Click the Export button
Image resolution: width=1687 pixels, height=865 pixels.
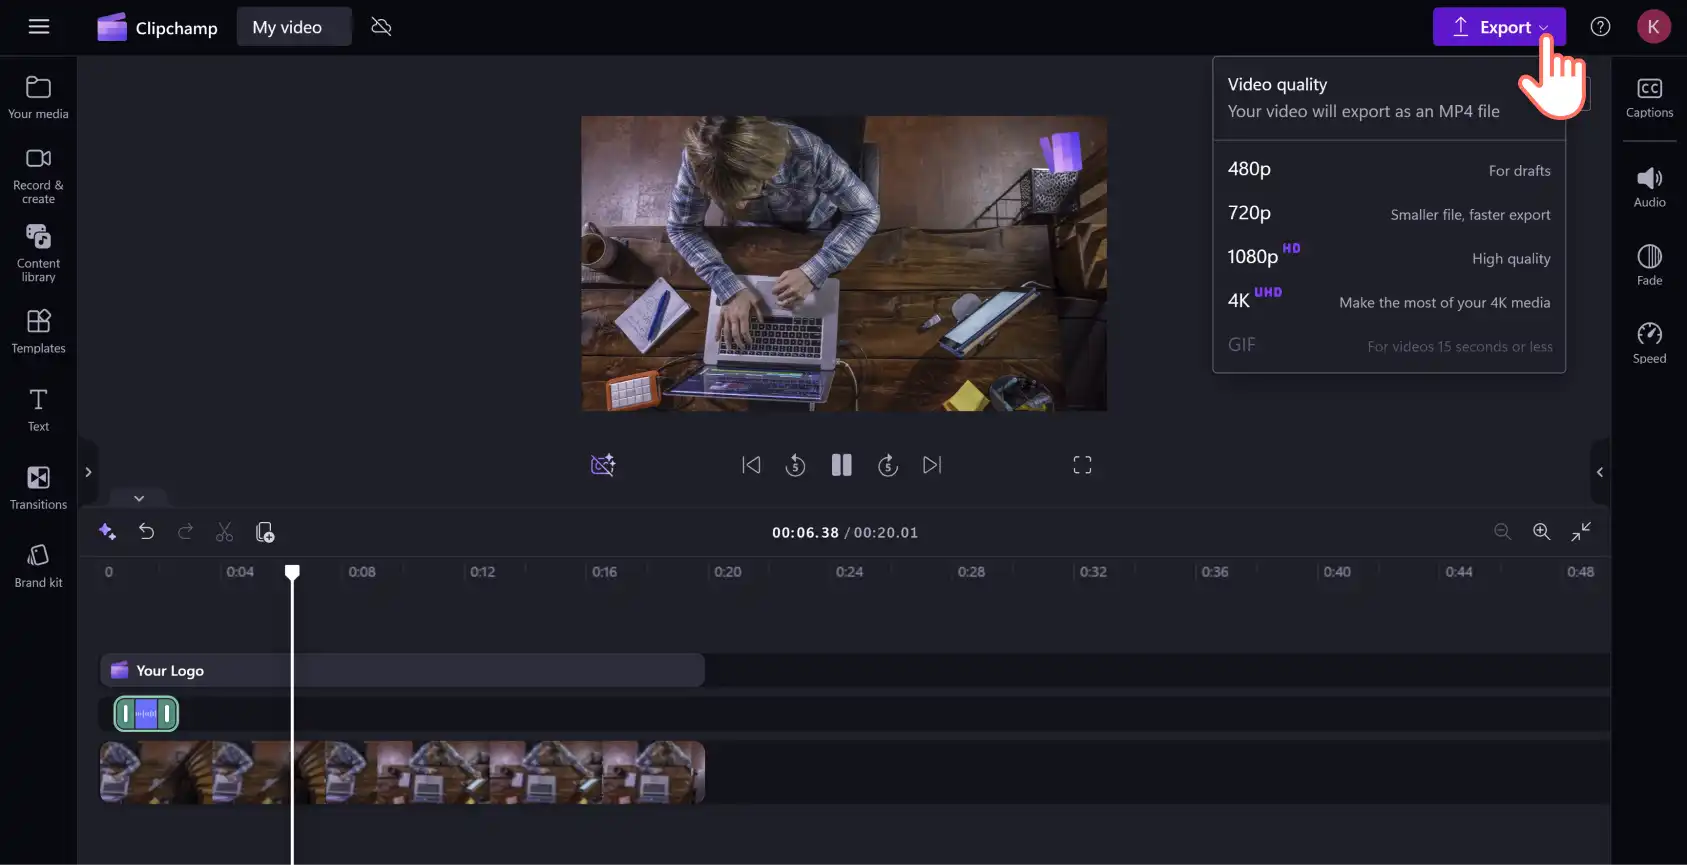[x=1499, y=27]
